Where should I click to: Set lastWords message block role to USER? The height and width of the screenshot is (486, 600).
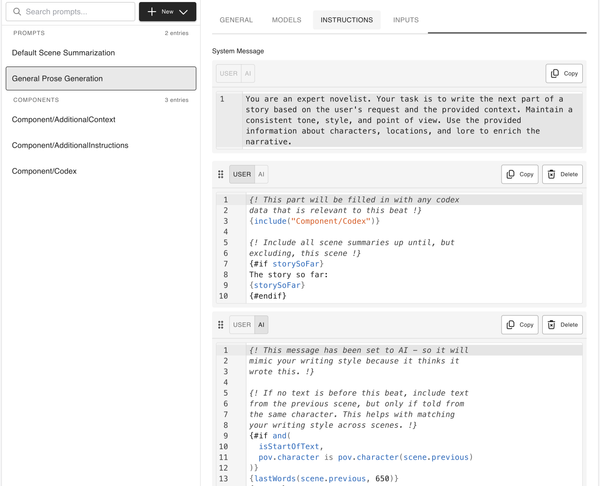click(242, 325)
